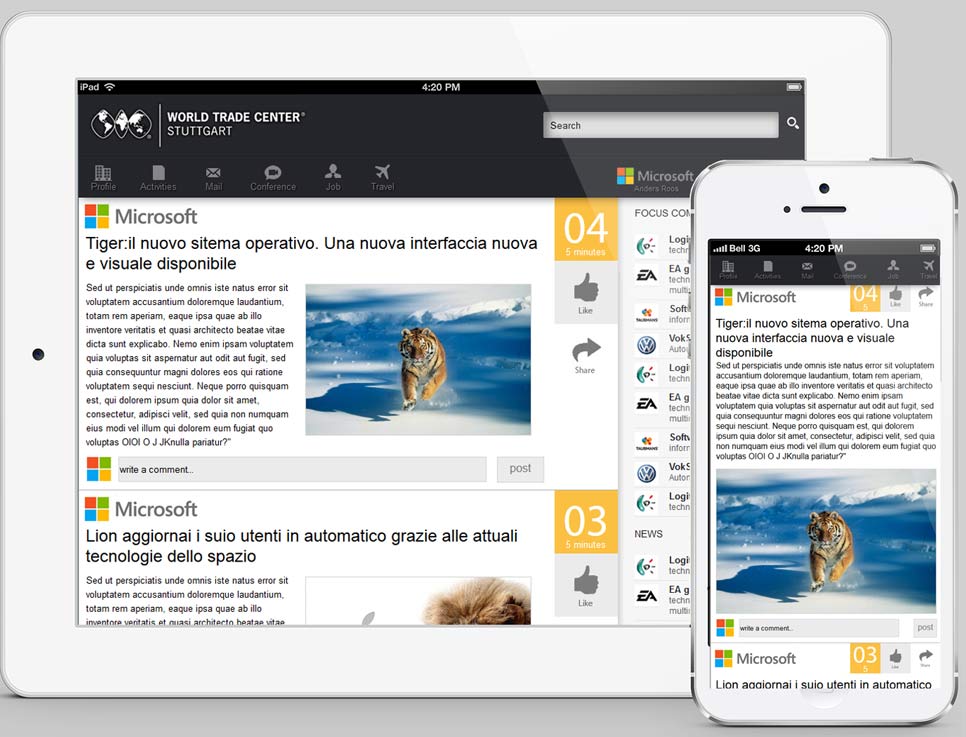
Task: Click the tiger photo on the tablet
Action: pyautogui.click(x=417, y=359)
